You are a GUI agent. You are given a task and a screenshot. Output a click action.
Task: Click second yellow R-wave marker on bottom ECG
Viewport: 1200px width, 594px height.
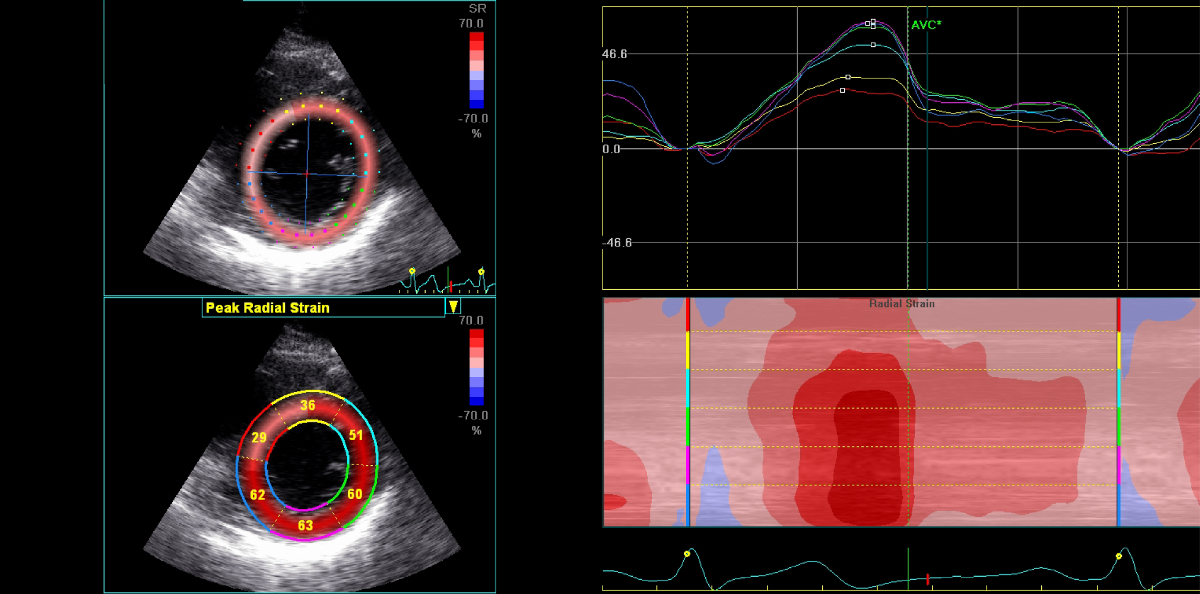pos(1119,555)
